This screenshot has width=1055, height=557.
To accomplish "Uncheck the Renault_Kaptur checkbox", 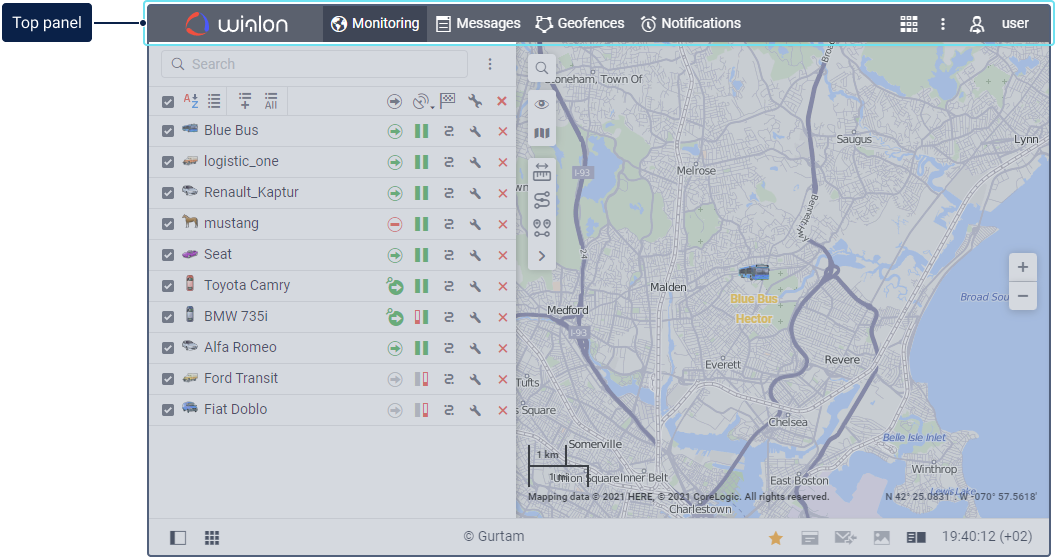I will [x=168, y=193].
